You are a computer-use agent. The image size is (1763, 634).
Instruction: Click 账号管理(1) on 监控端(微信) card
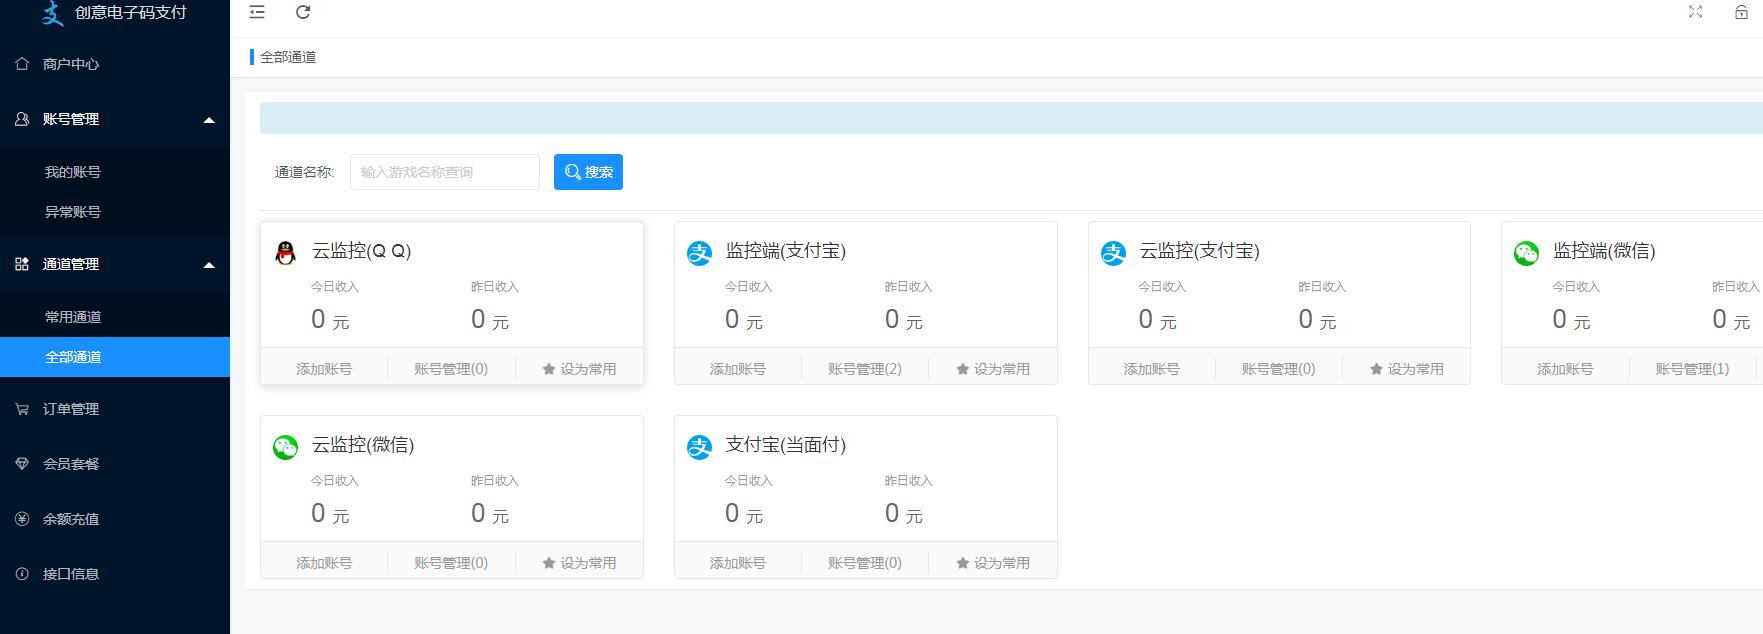(x=1692, y=369)
